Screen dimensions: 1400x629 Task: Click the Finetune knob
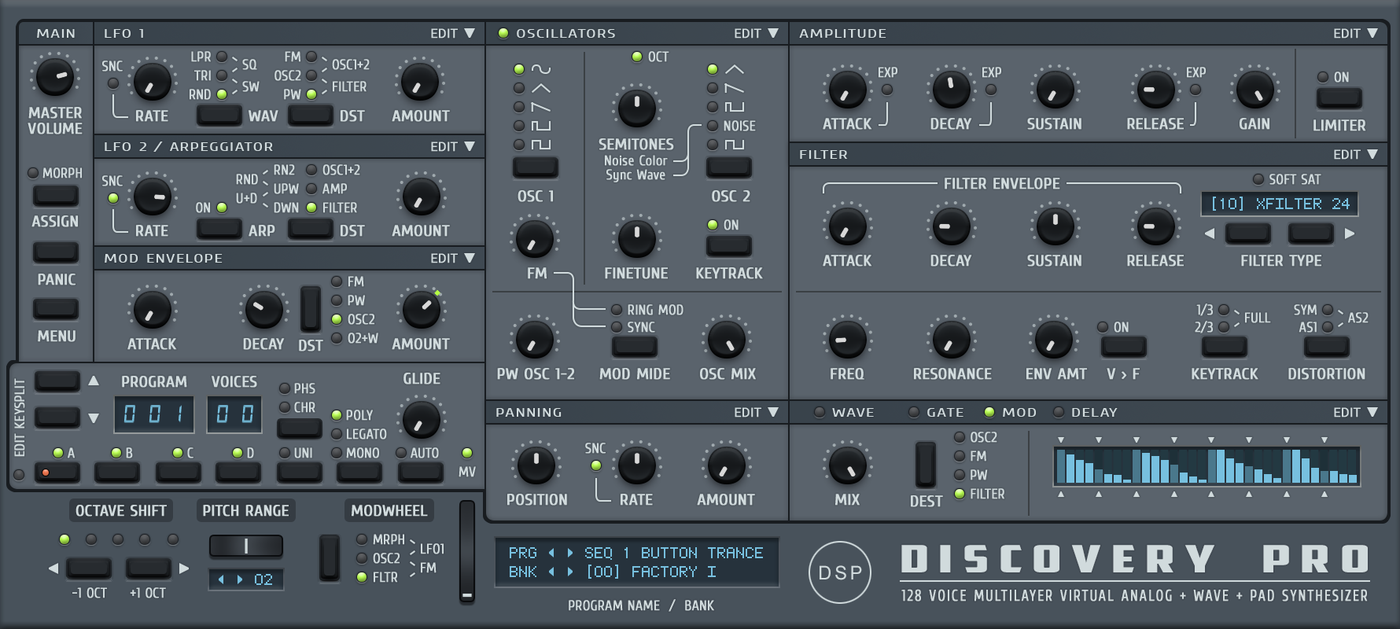click(x=636, y=238)
